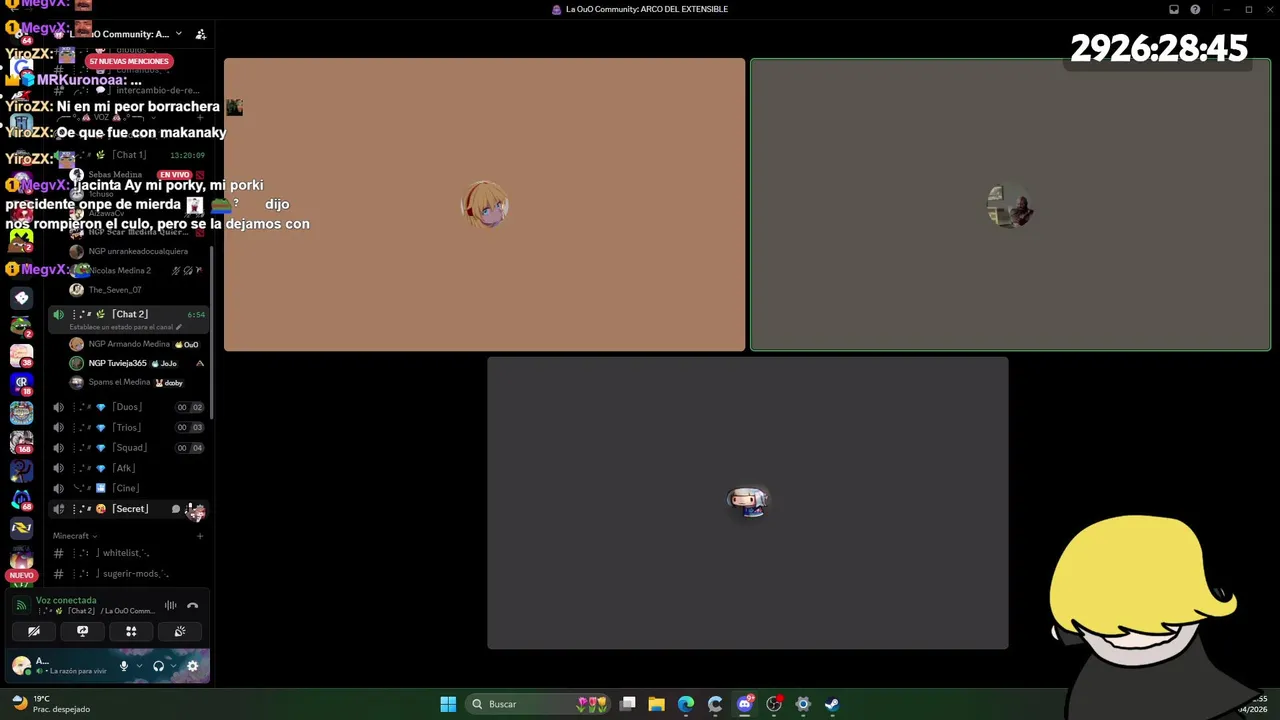
Task: Open white dice server icon
Action: (21, 298)
